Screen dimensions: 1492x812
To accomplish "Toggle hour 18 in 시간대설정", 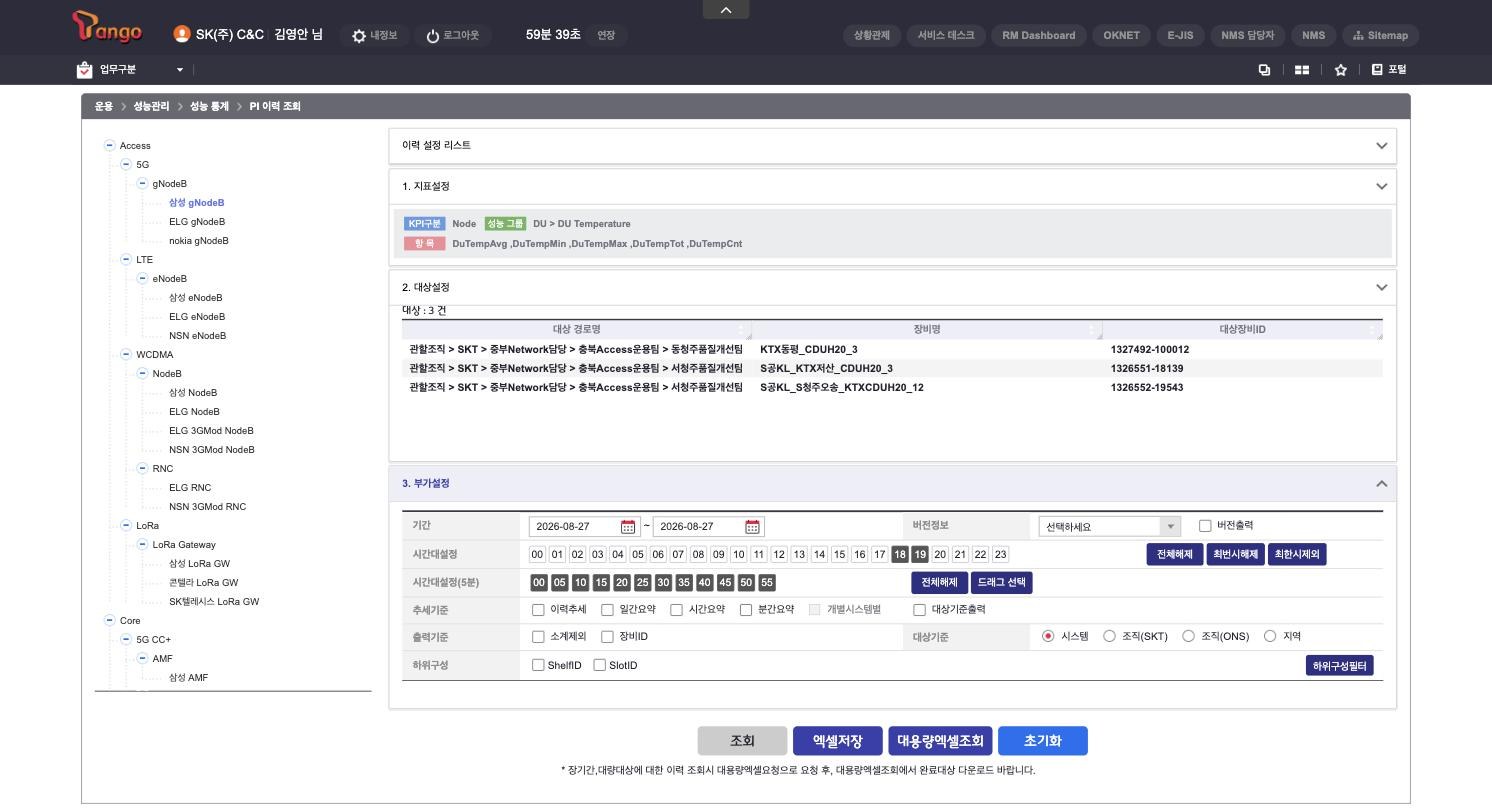I will (900, 555).
